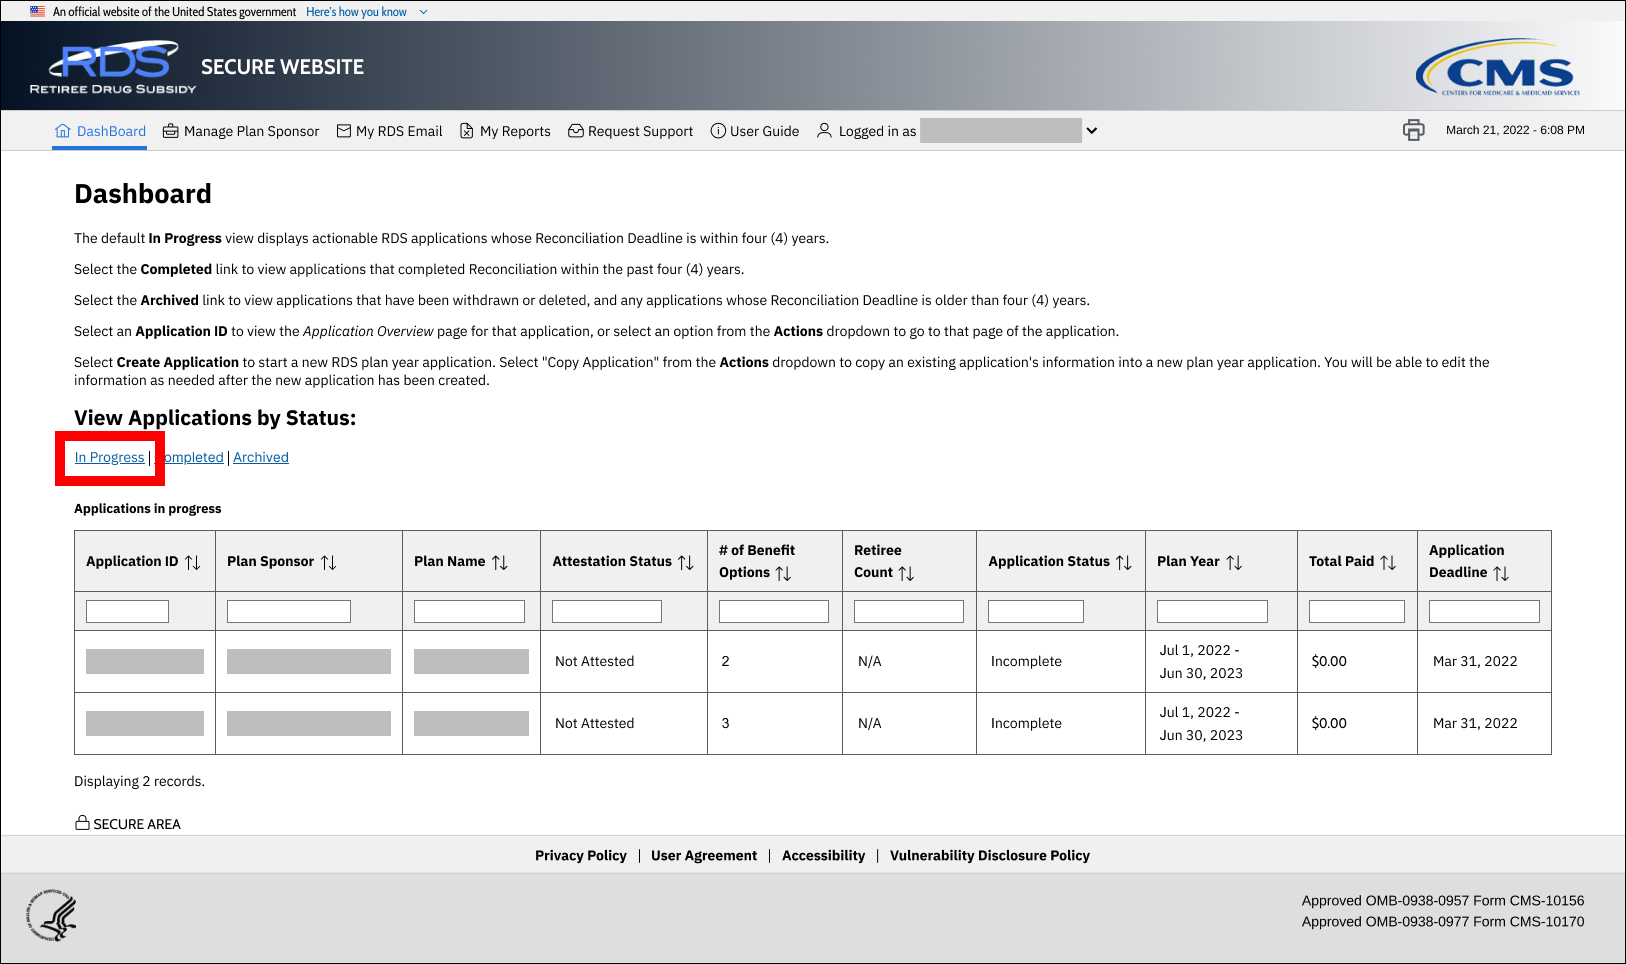Screen dimensions: 1626x964
Task: Click the CMS logo in header
Action: pyautogui.click(x=1498, y=68)
